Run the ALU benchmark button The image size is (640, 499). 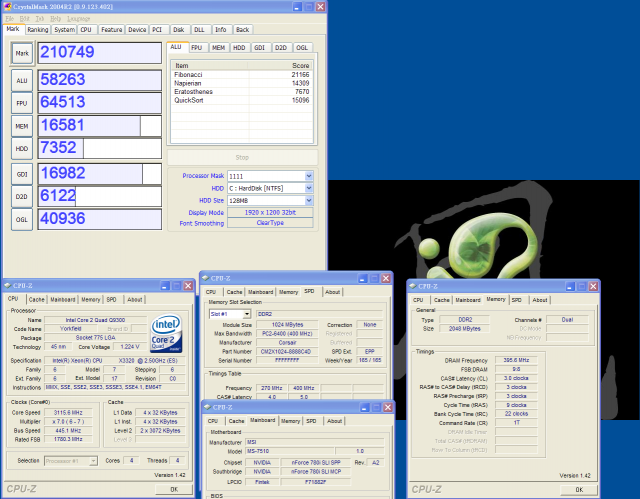(22, 80)
